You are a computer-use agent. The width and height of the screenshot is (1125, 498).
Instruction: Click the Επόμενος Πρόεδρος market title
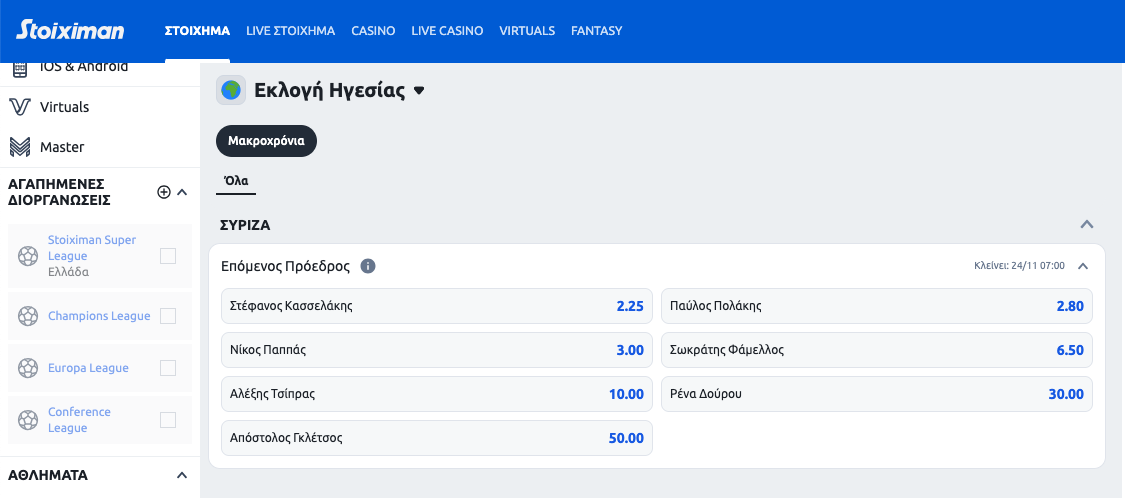pyautogui.click(x=285, y=266)
